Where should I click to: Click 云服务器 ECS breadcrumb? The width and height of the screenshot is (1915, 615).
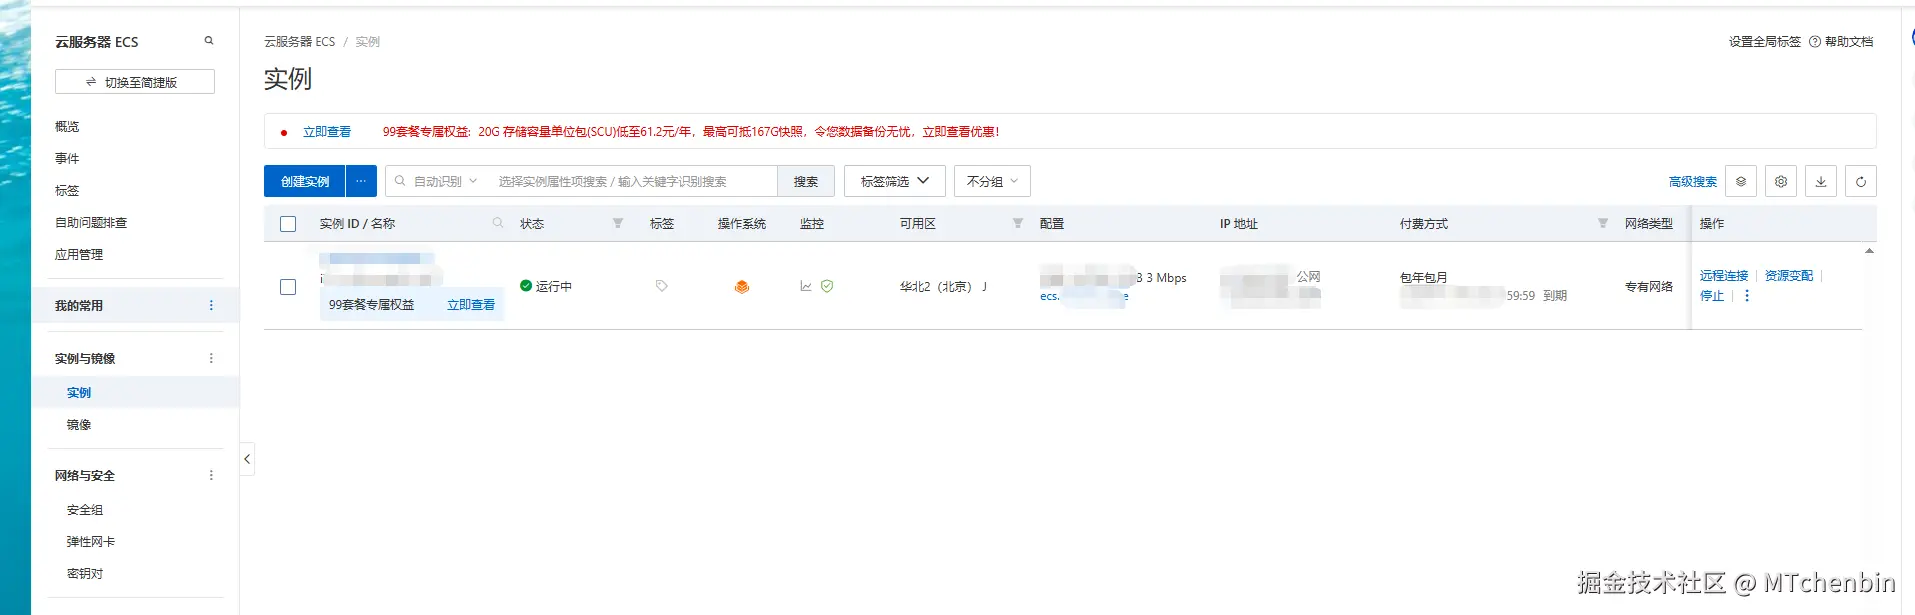pyautogui.click(x=299, y=42)
